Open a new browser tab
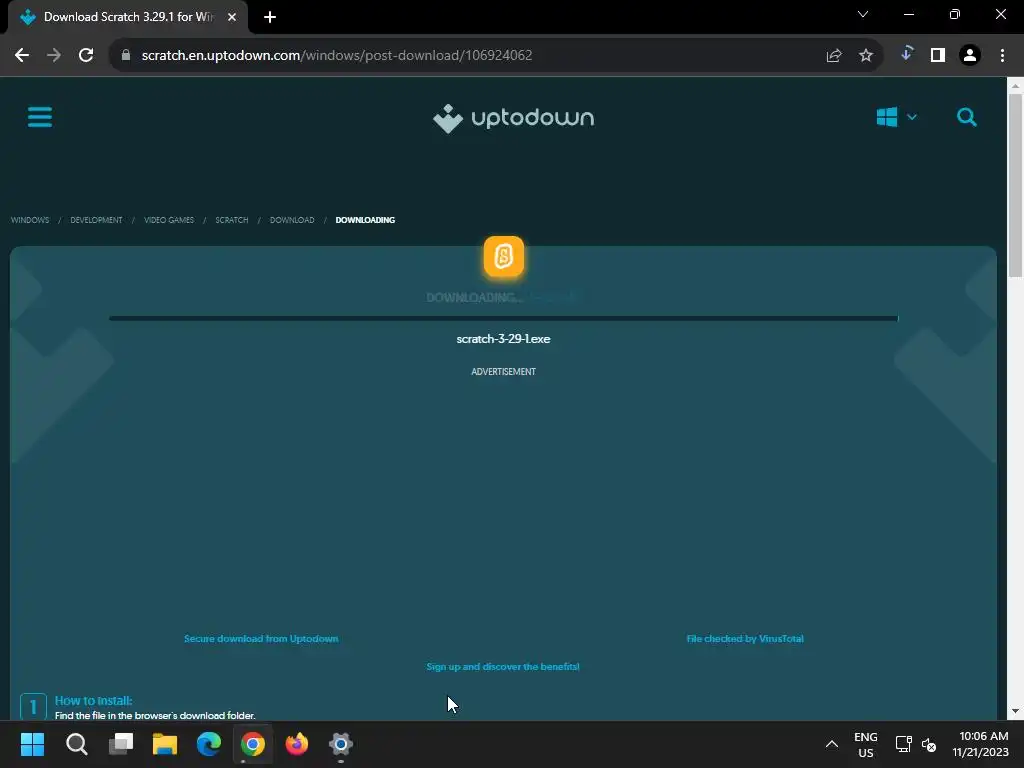Image resolution: width=1024 pixels, height=768 pixels. [270, 17]
